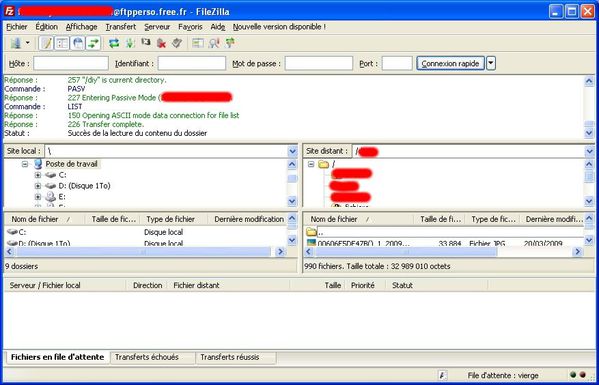Open the parent folder '..' in remote list
599x385 pixels.
tap(444, 232)
